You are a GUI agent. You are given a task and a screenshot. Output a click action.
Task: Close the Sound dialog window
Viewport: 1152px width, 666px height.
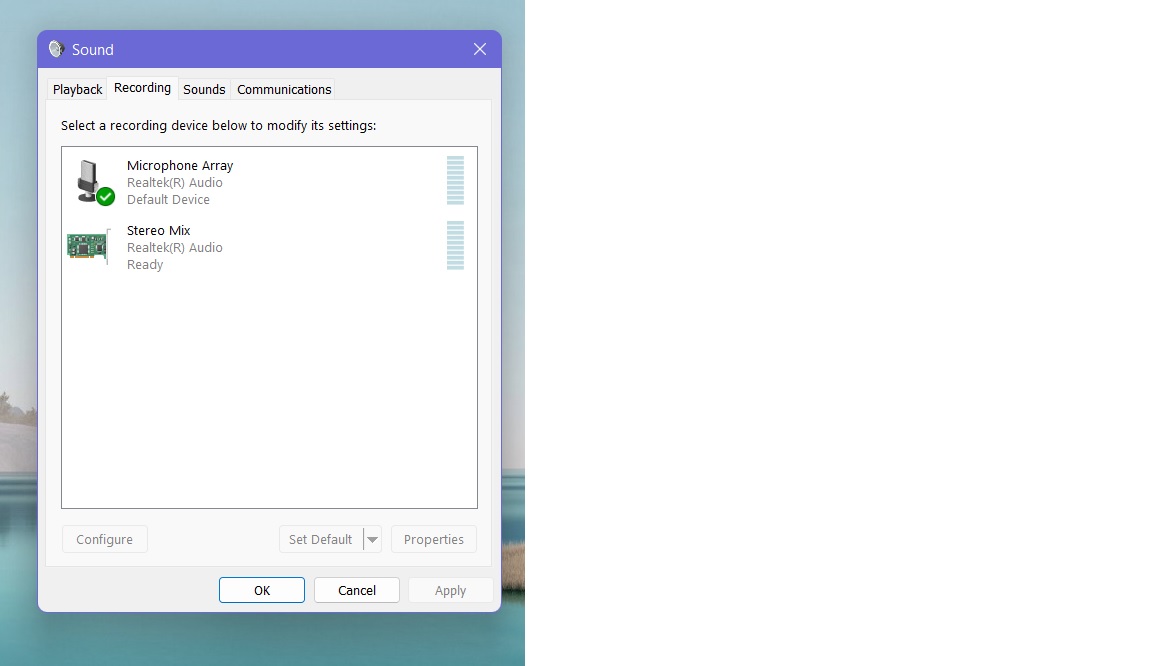click(480, 49)
